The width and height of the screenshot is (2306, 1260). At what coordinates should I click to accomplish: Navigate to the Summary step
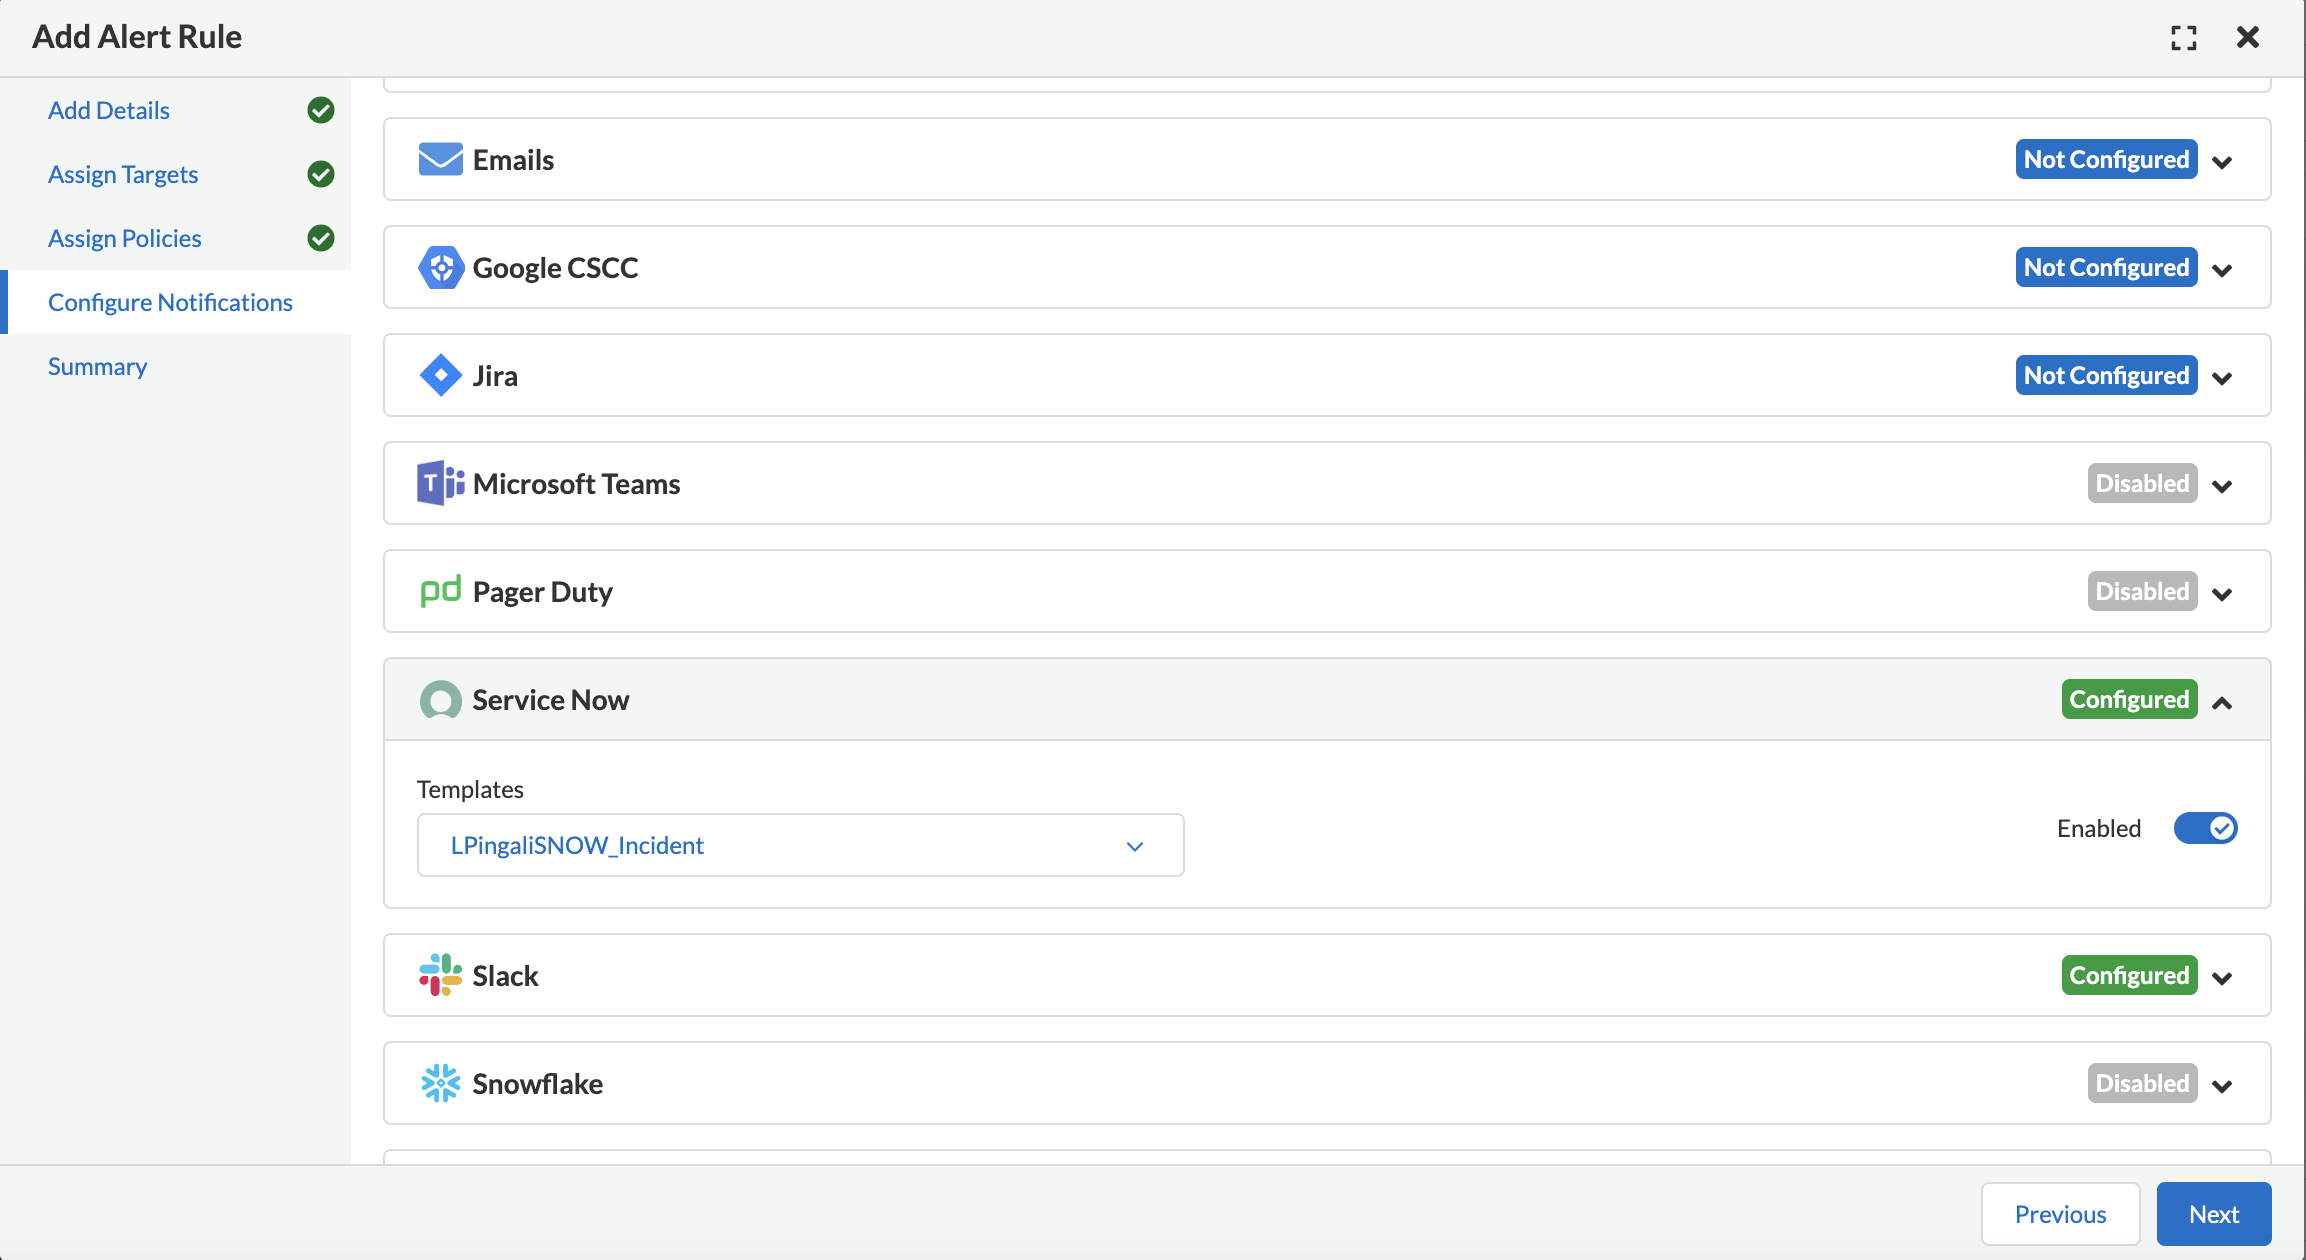pos(96,365)
